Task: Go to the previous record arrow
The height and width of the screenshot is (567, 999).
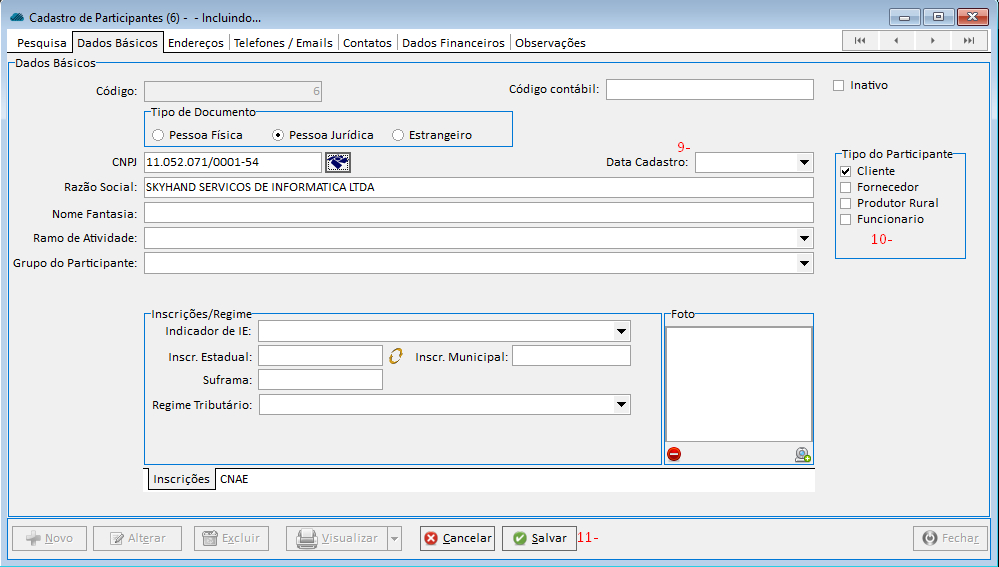Action: point(896,41)
